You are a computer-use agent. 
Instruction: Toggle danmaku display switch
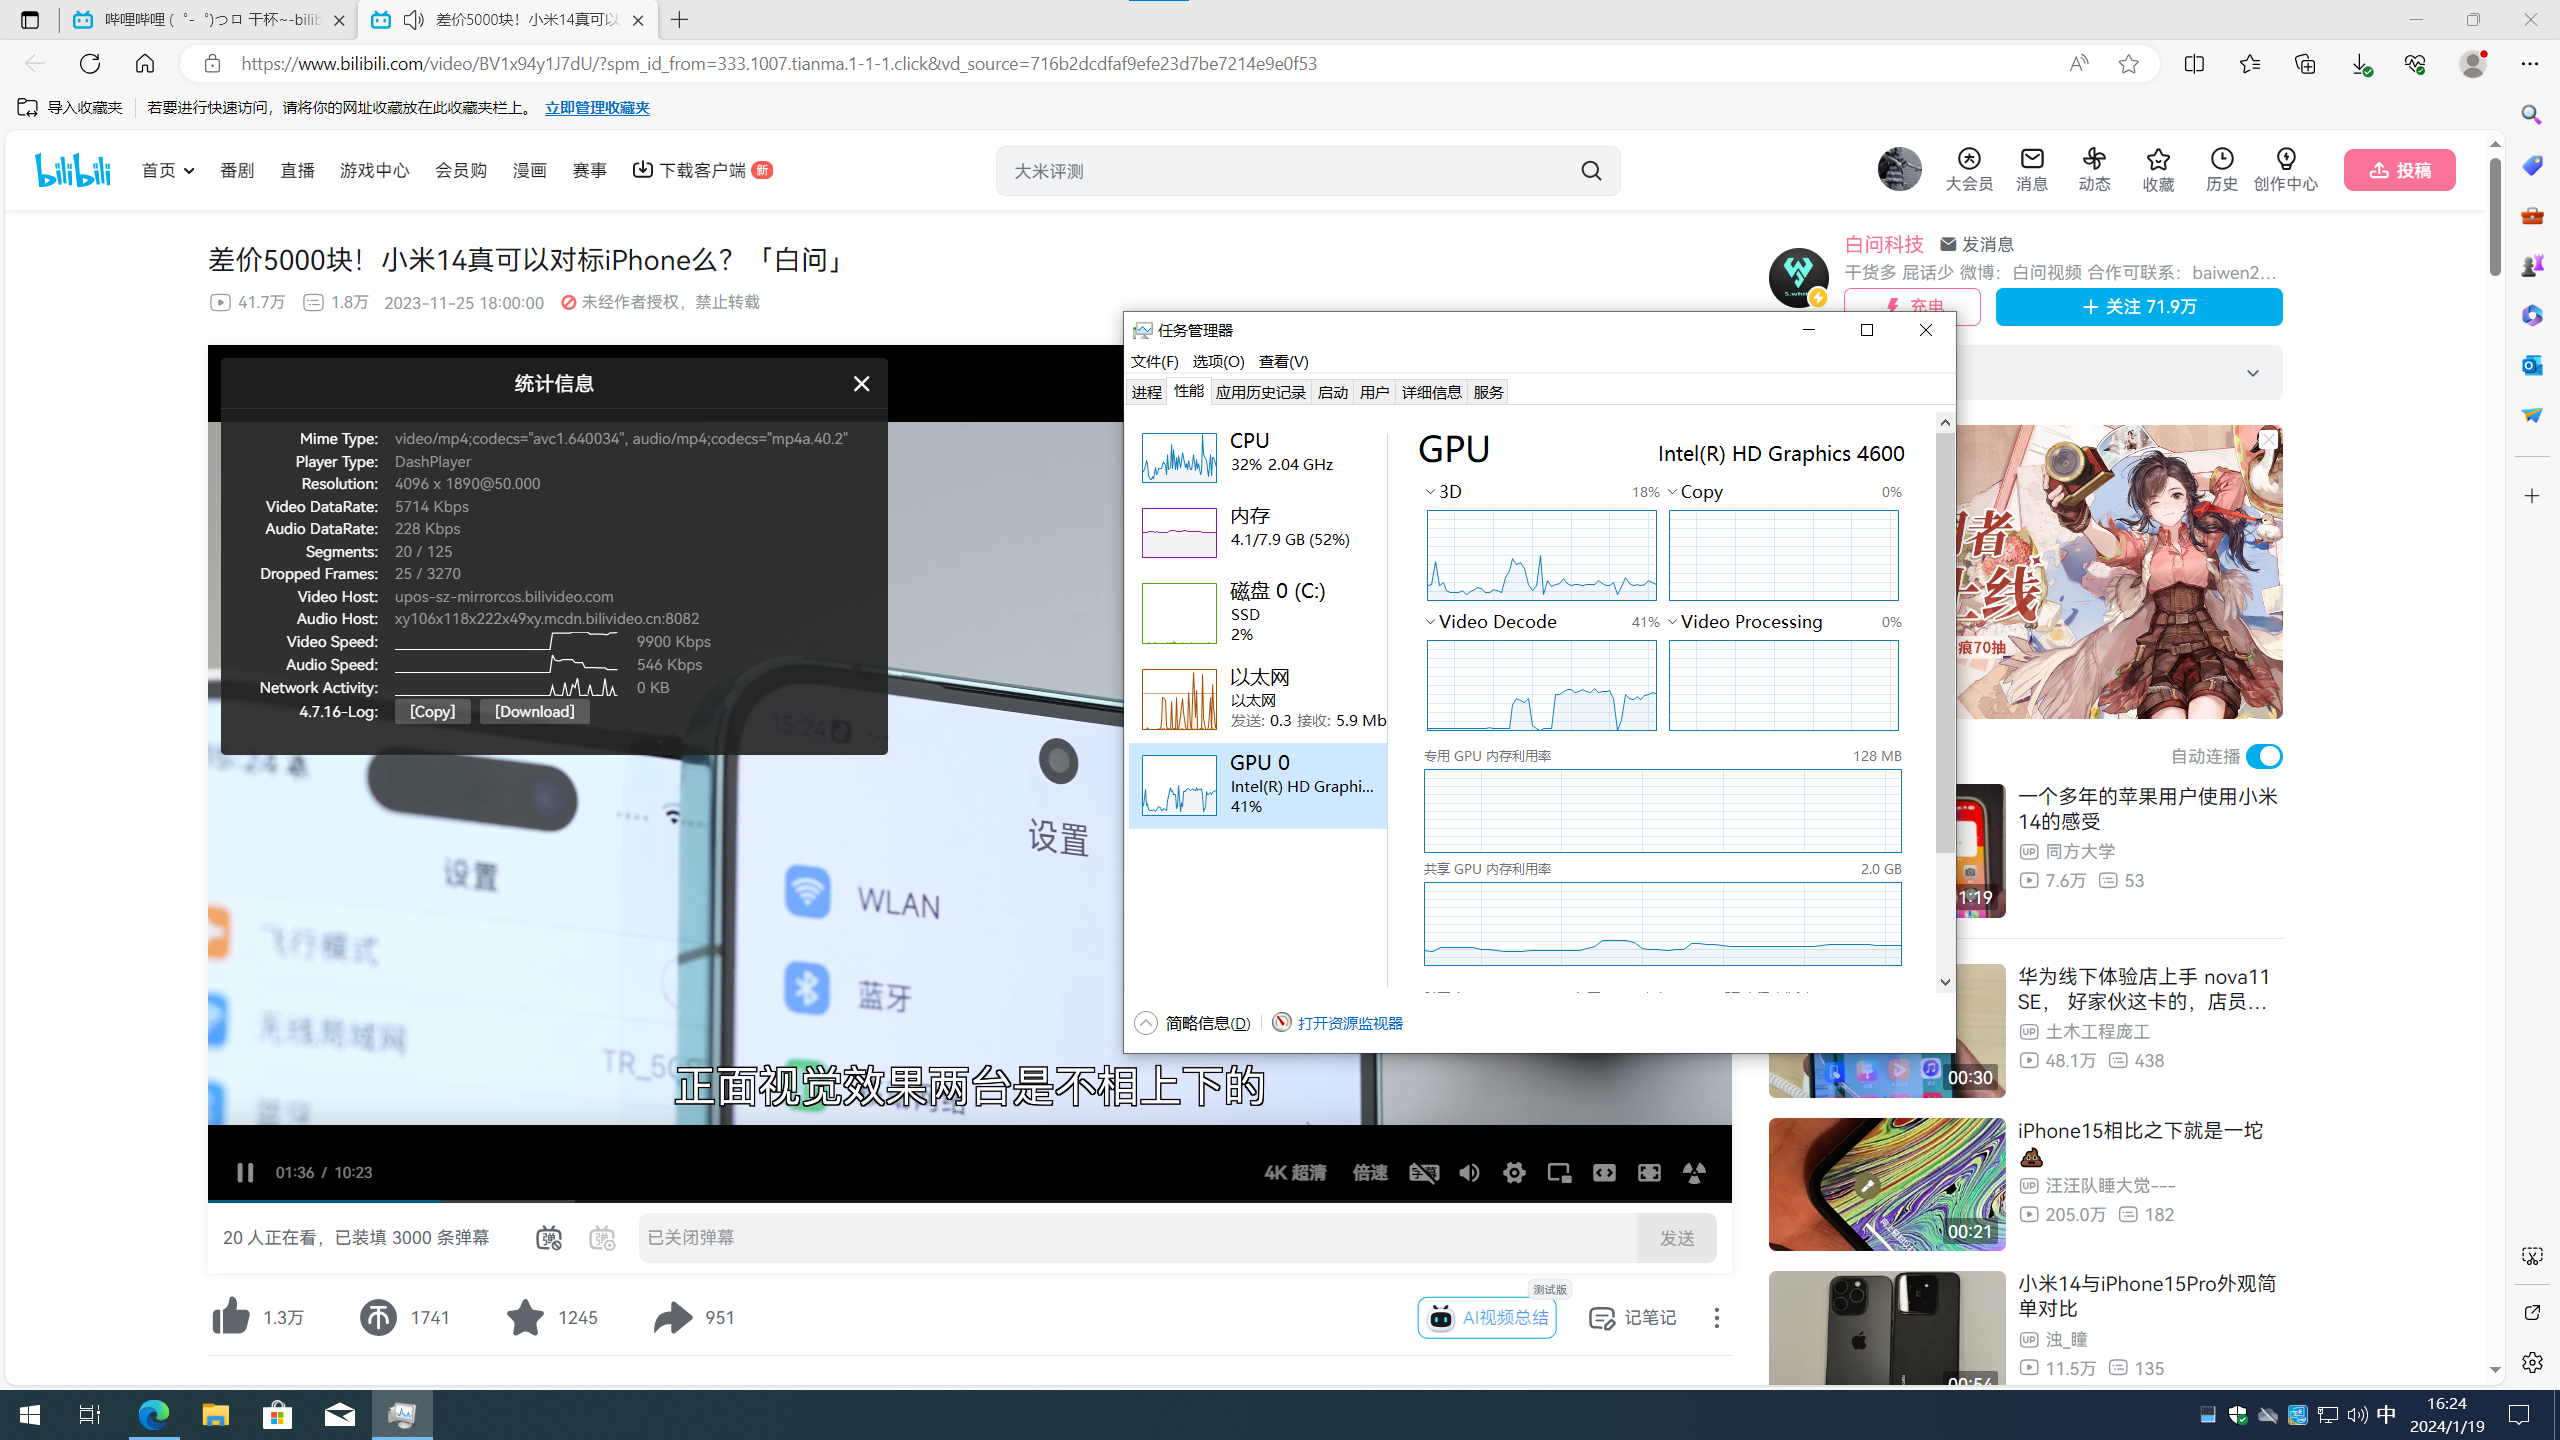pos(549,1238)
